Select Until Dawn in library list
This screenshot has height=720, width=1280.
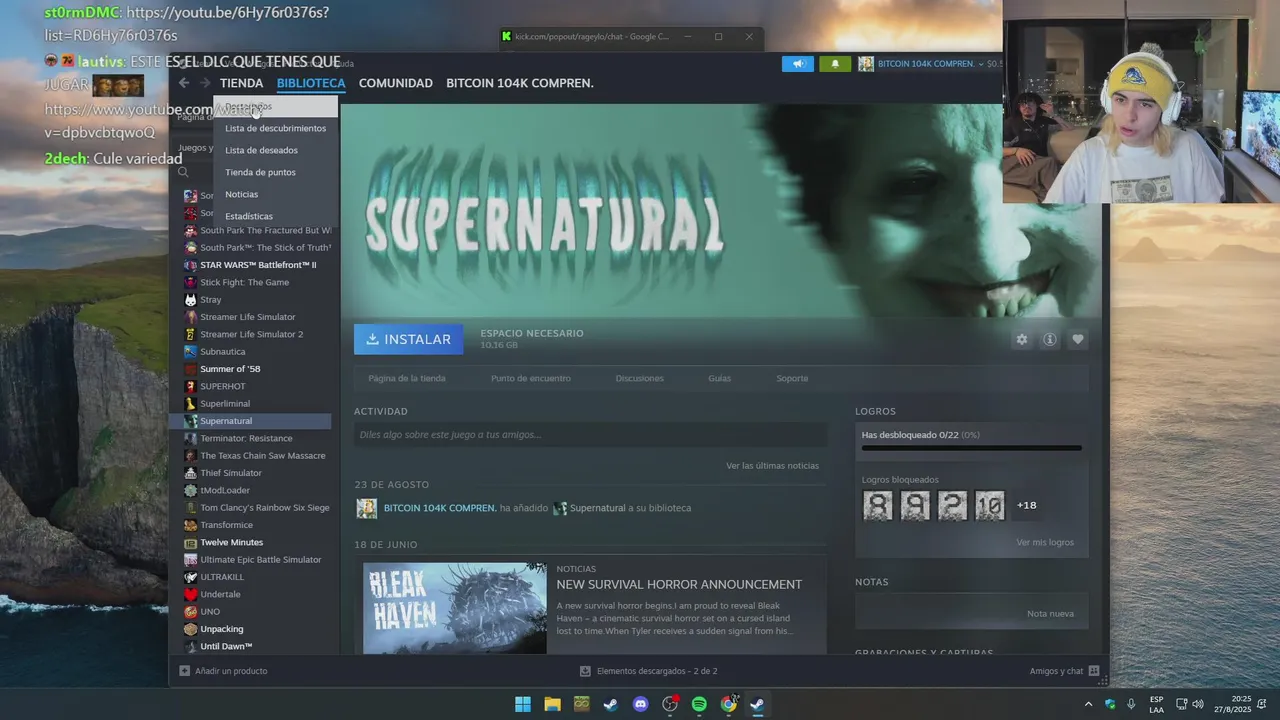pos(226,646)
